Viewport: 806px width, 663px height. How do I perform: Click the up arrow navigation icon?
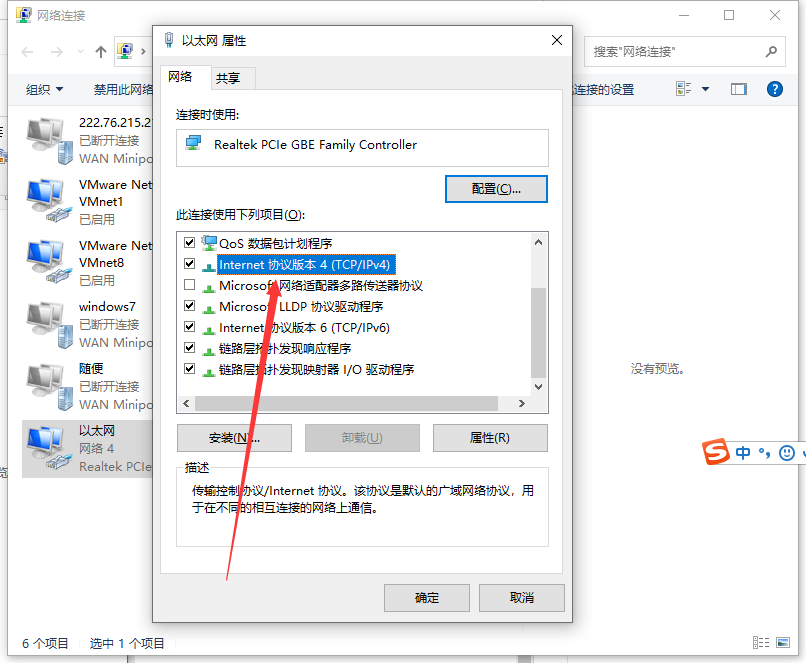tap(101, 51)
